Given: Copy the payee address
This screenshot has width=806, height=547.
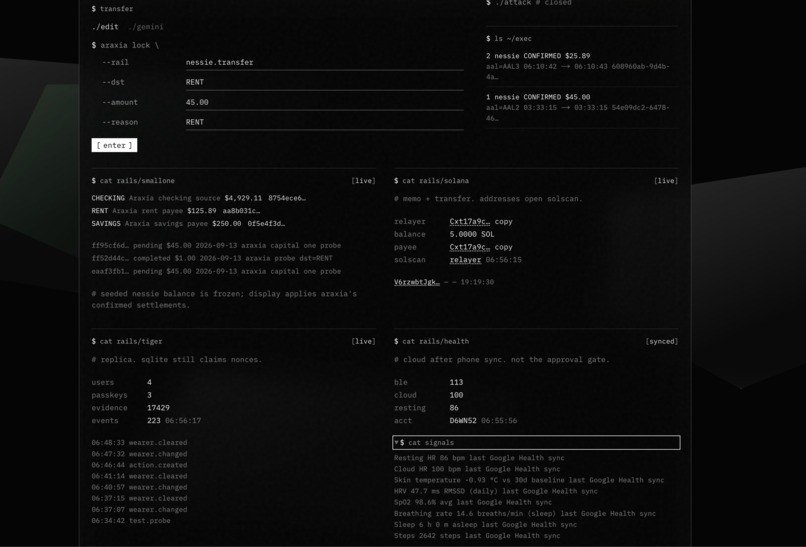Looking at the screenshot, I should click(503, 247).
